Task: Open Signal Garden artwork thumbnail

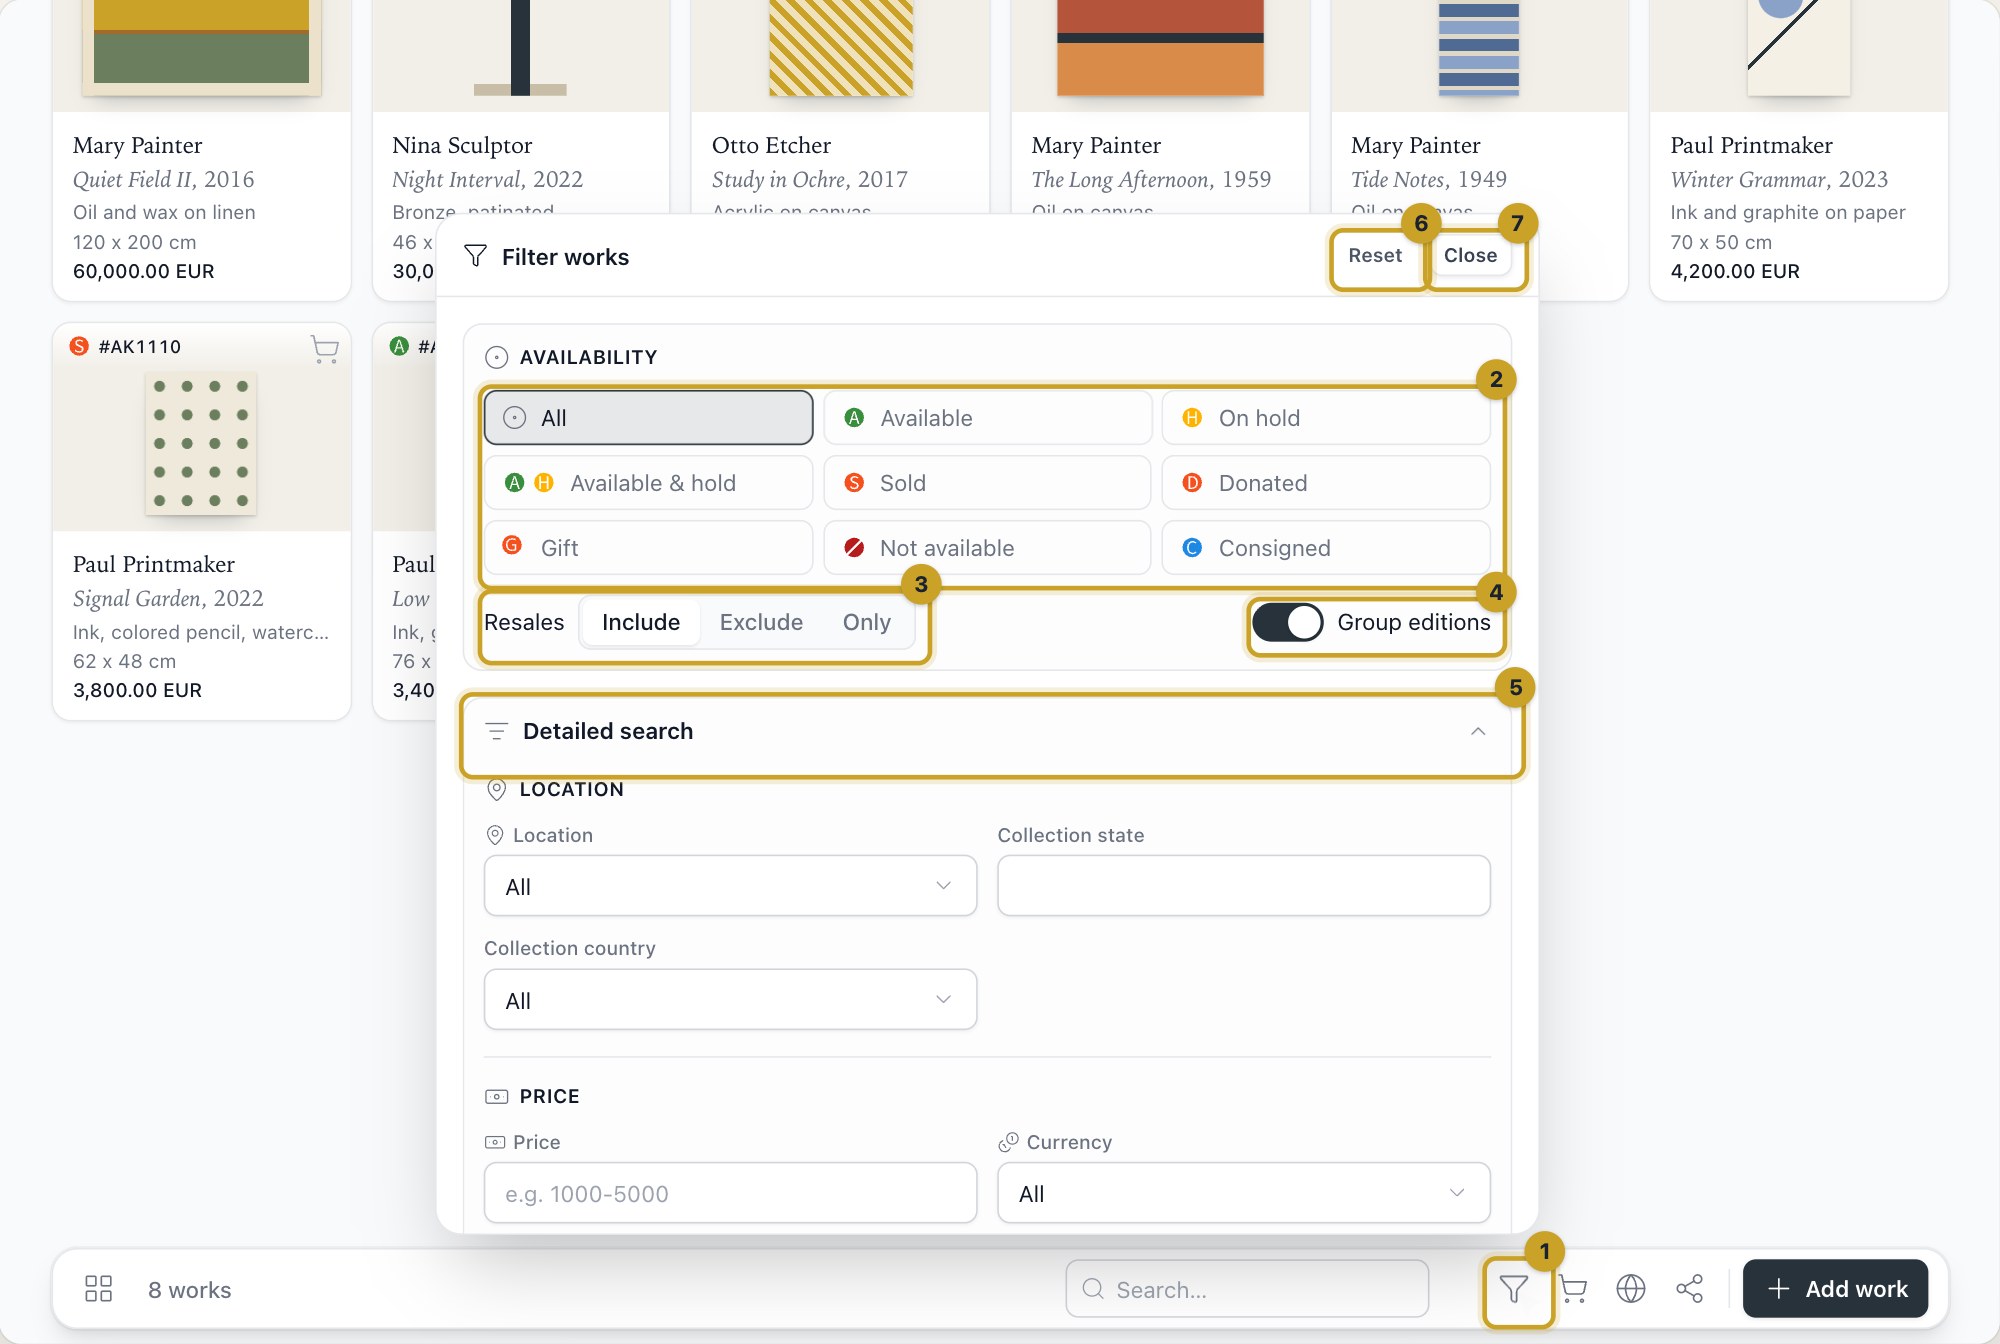Action: (x=201, y=443)
